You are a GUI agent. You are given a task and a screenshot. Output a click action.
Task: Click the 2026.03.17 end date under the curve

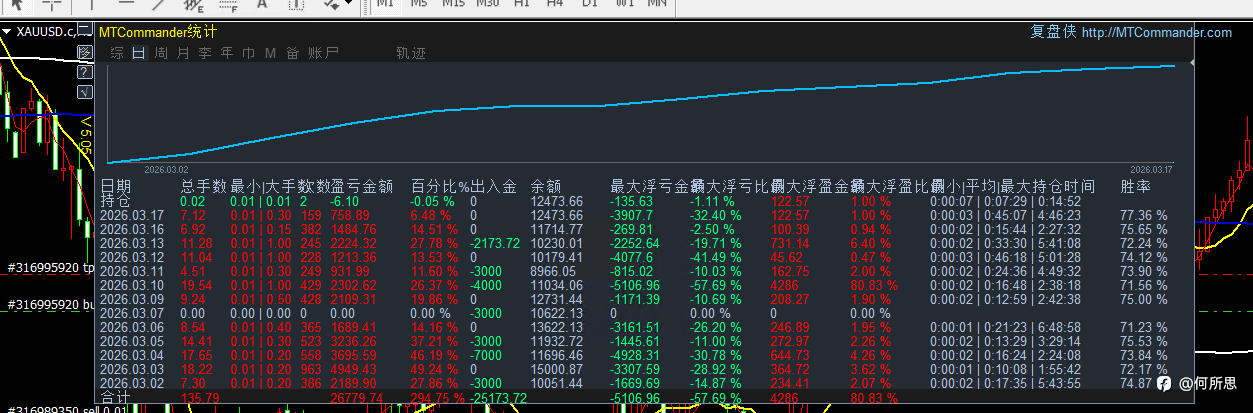click(1152, 169)
